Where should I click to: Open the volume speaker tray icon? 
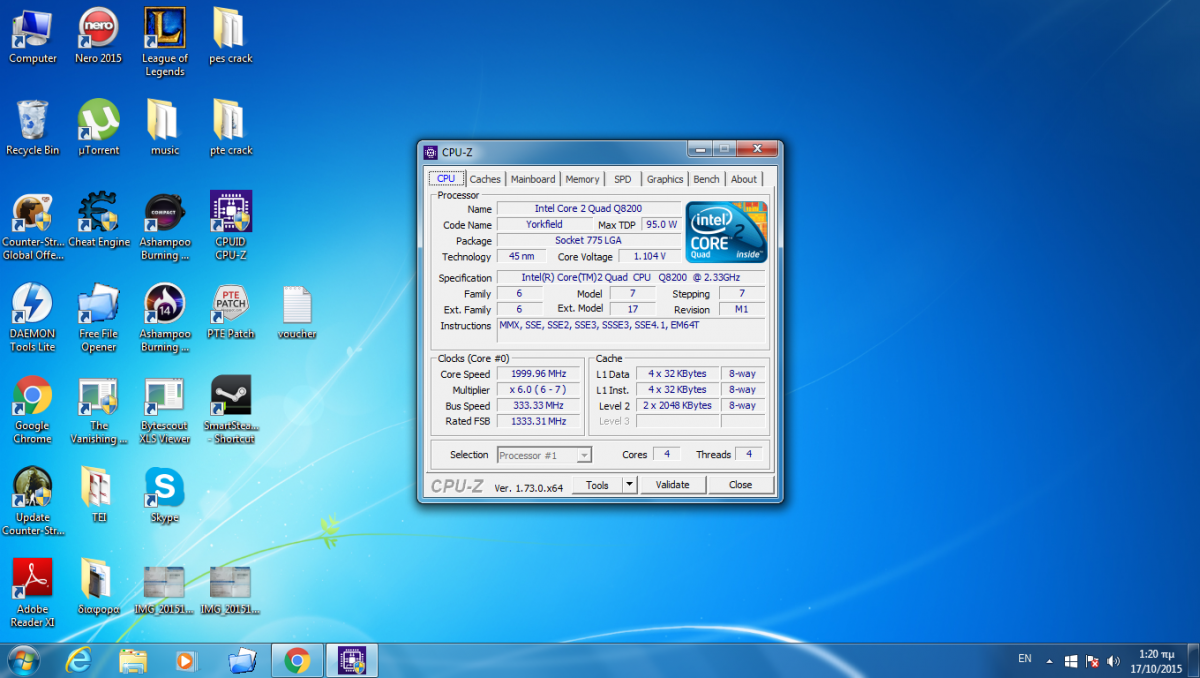point(1113,661)
